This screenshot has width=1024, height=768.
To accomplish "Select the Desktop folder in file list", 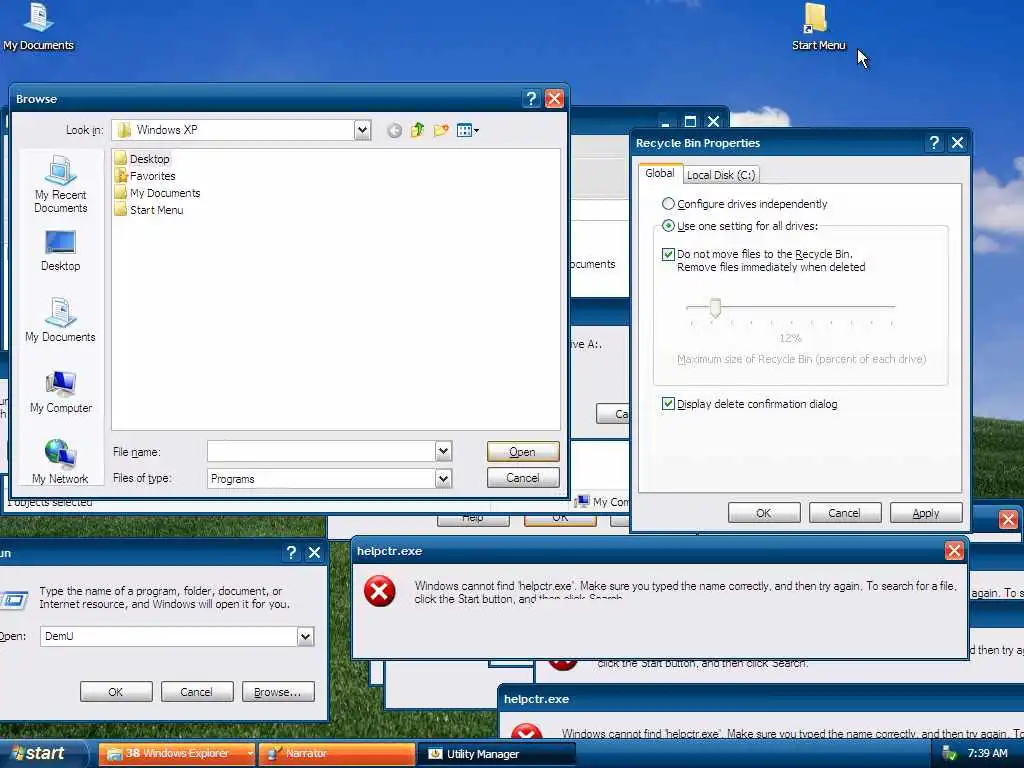I will coord(142,159).
